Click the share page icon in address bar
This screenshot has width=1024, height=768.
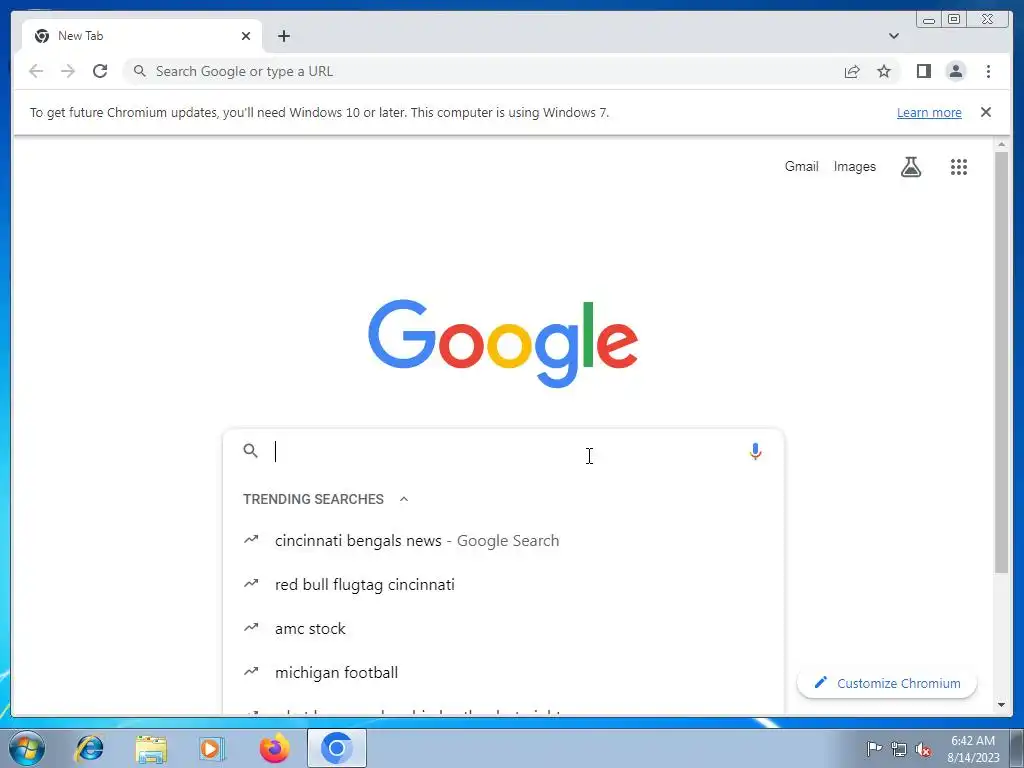tap(852, 71)
